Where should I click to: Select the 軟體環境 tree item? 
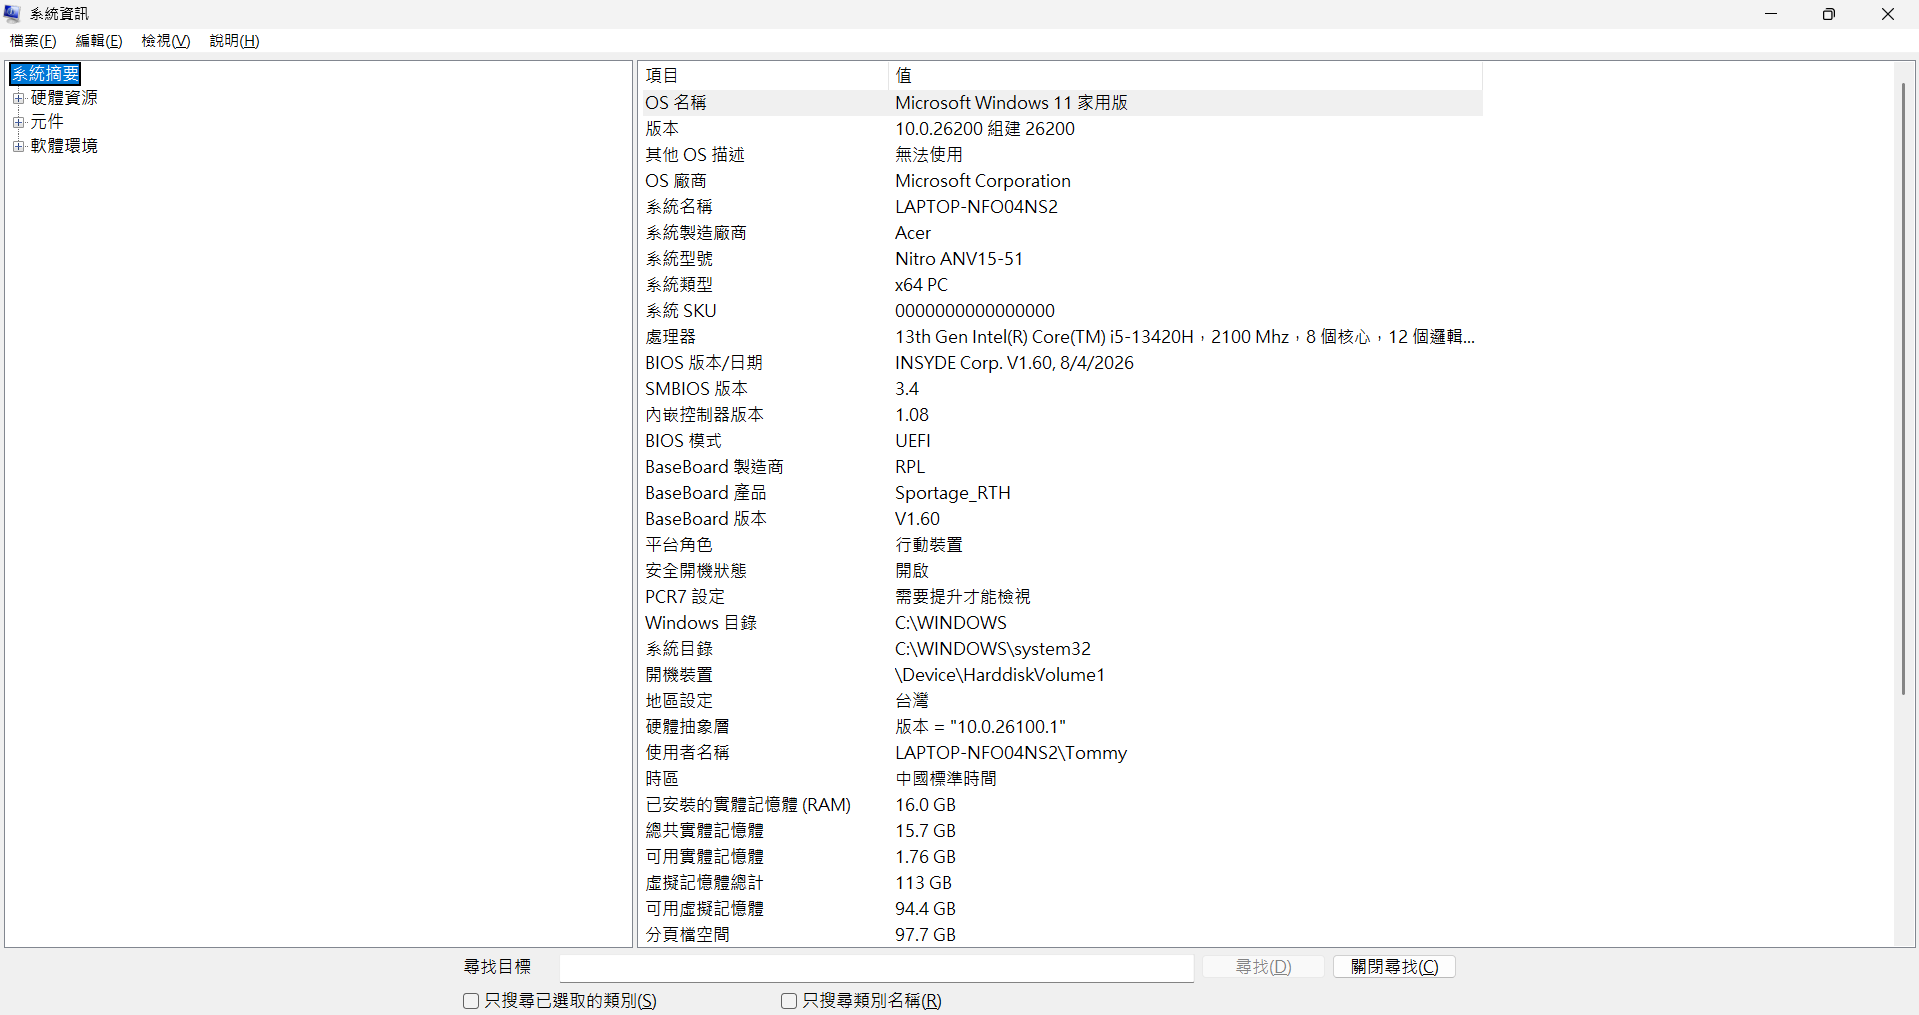pyautogui.click(x=64, y=146)
